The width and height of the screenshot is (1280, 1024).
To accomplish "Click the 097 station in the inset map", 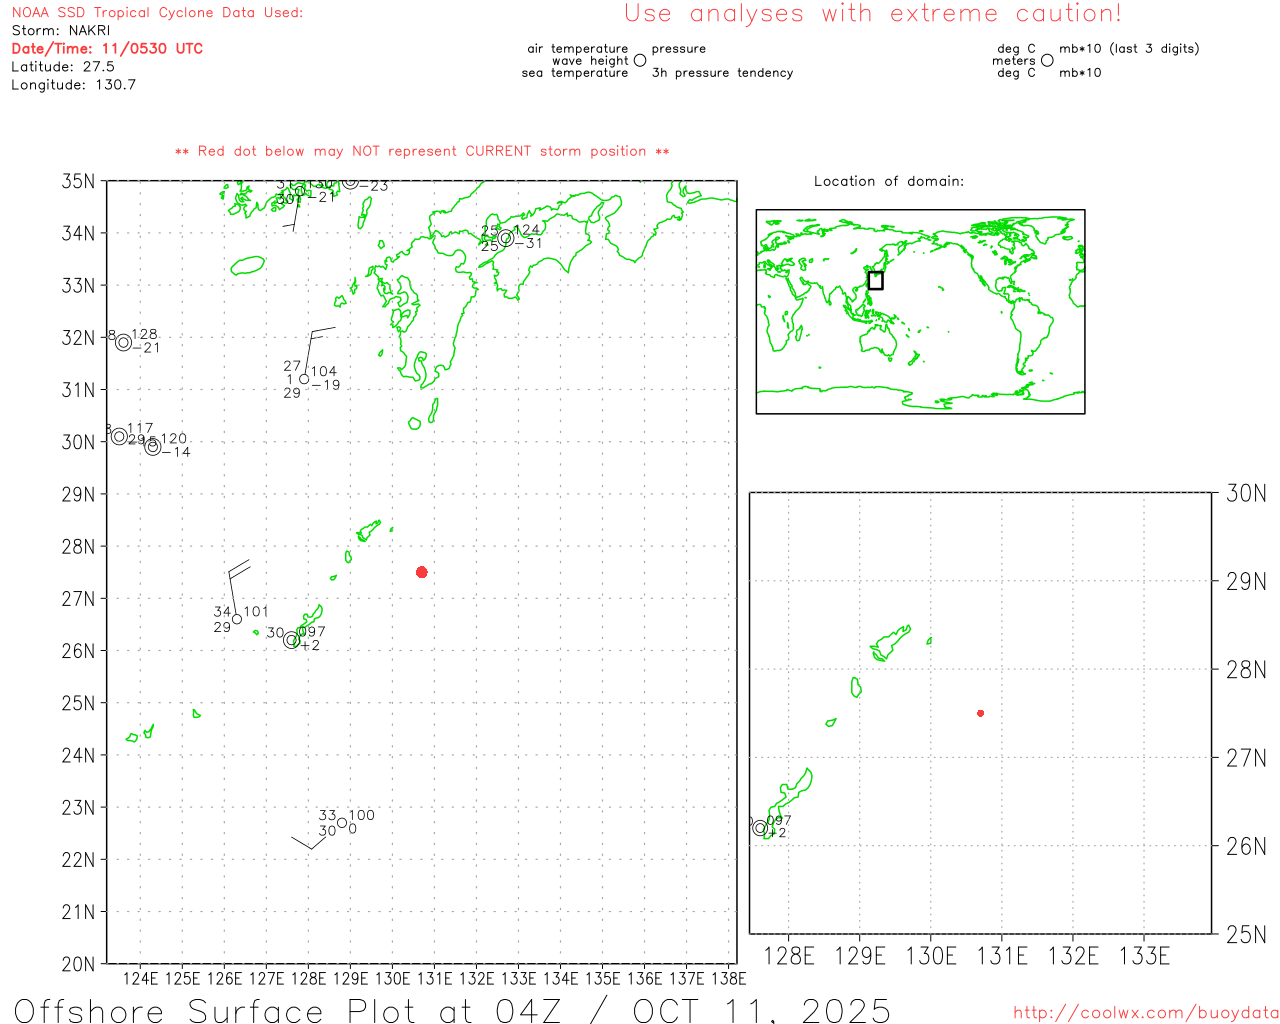I will [x=760, y=828].
